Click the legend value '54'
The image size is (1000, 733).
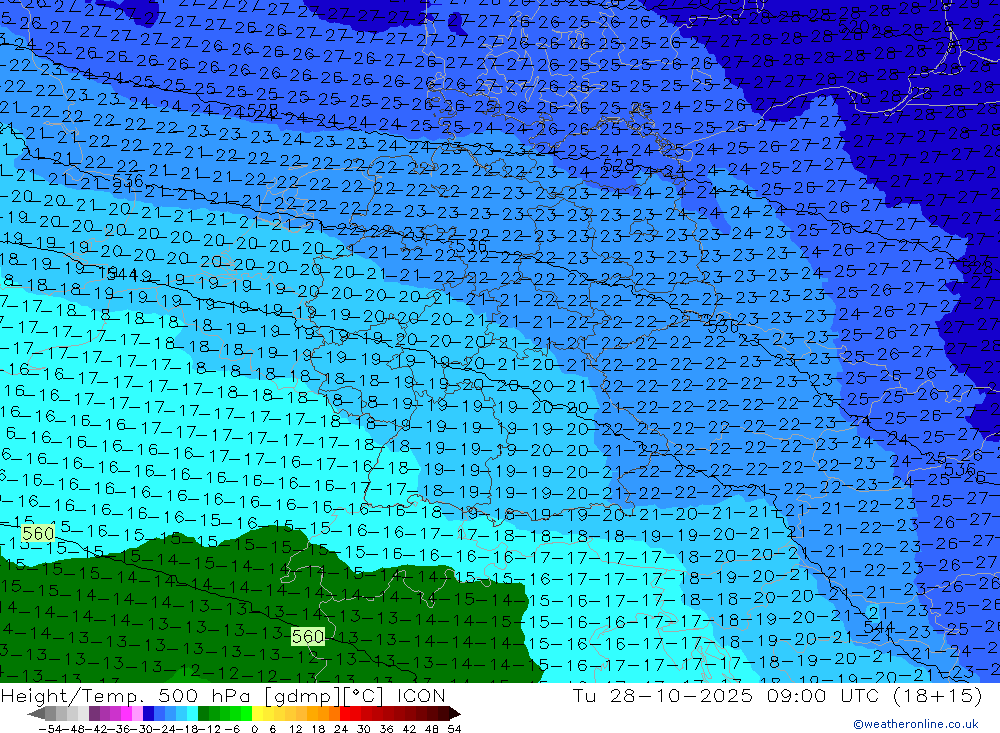click(454, 729)
